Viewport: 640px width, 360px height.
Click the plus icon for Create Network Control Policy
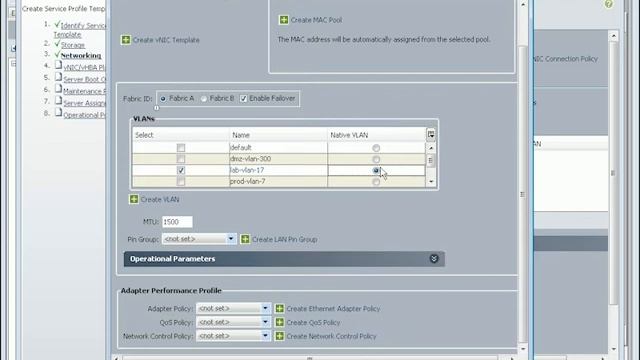coord(279,336)
